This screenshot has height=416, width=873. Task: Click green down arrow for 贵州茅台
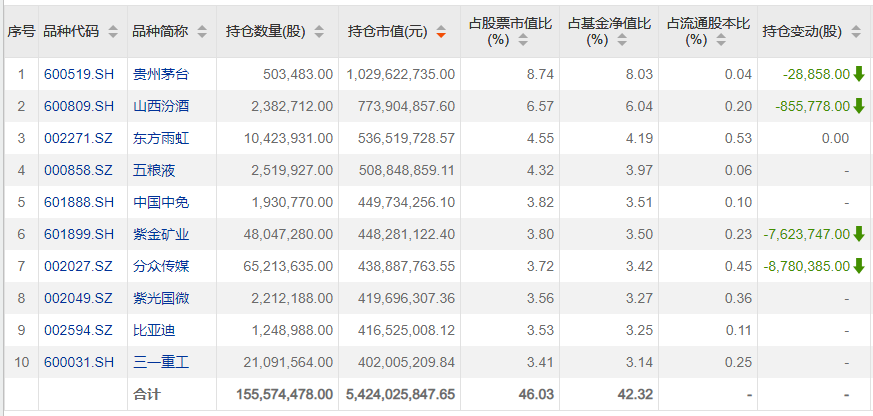pos(859,74)
